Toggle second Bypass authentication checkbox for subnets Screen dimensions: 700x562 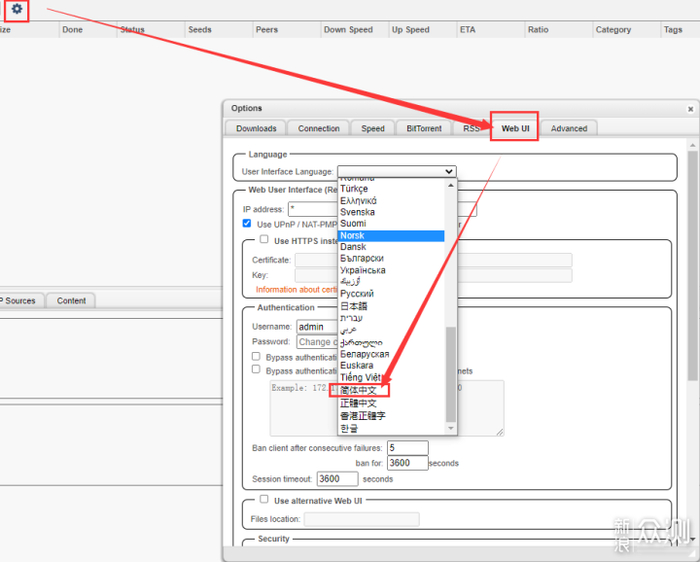256,369
